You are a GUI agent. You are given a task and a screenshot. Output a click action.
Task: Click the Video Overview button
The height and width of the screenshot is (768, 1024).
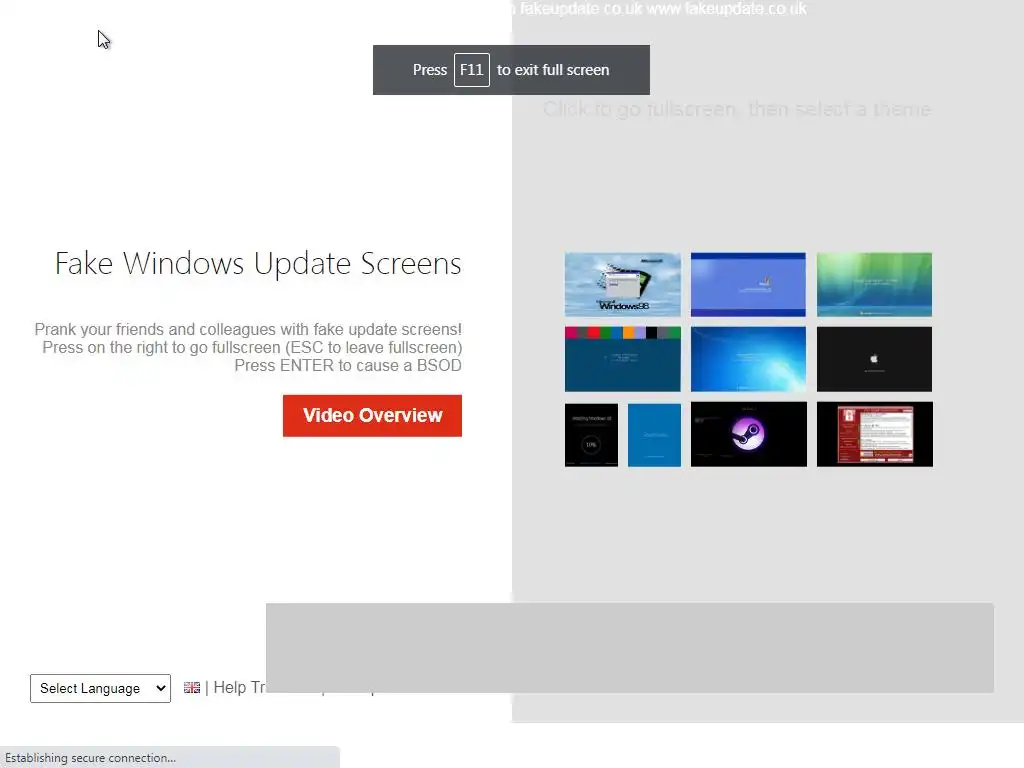pyautogui.click(x=372, y=415)
